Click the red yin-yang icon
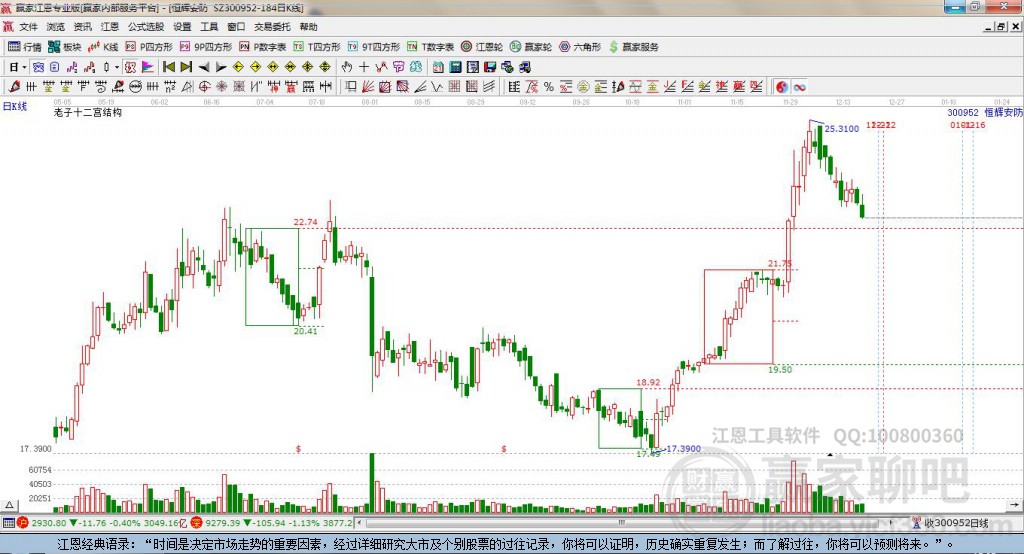Image resolution: width=1024 pixels, height=554 pixels. pos(782,87)
